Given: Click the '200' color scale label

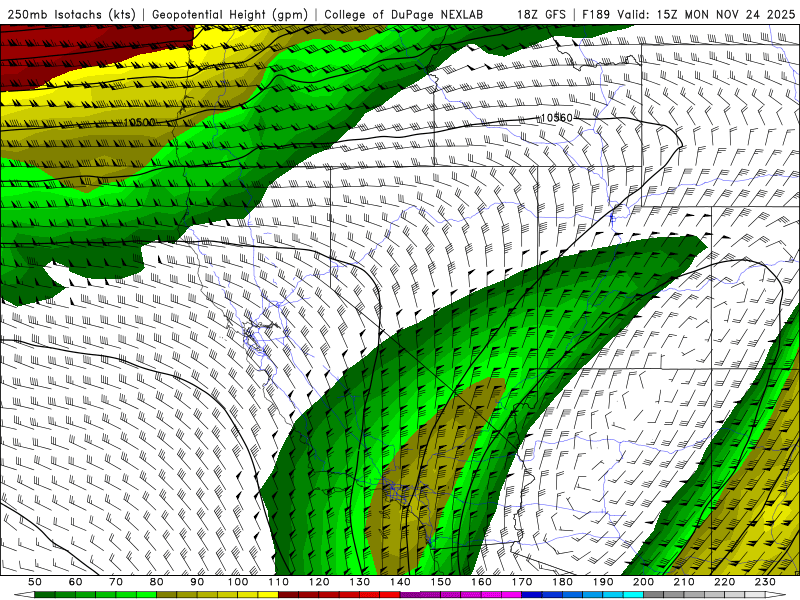Looking at the screenshot, I should [x=643, y=582].
